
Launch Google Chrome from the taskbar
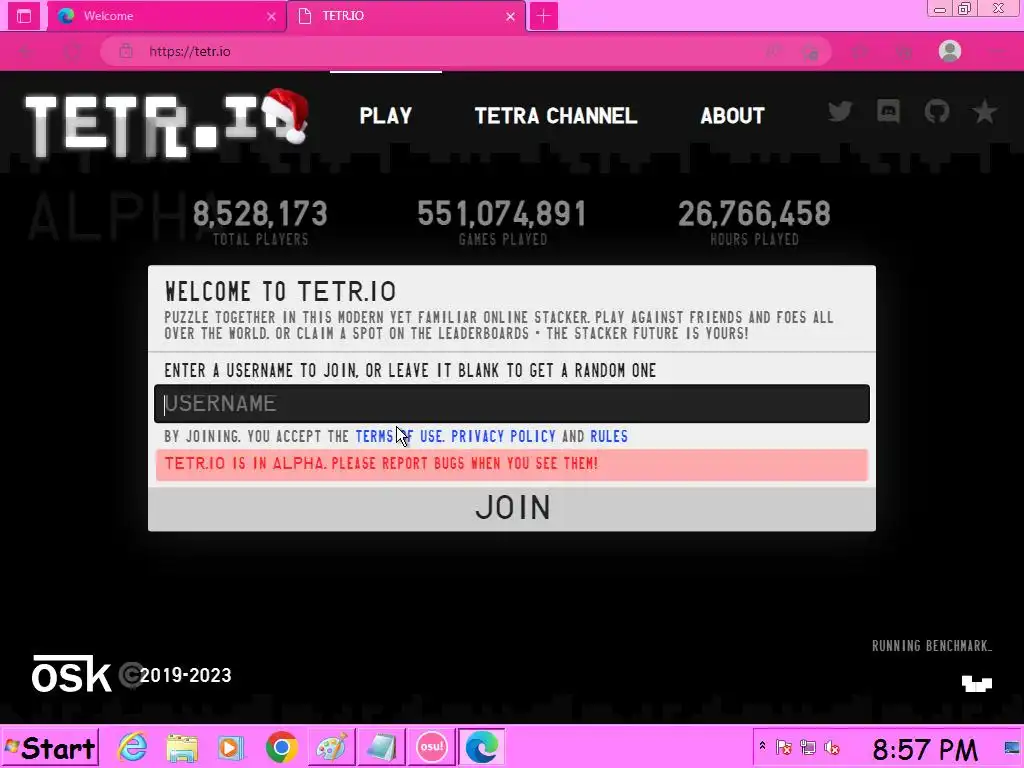coord(281,747)
